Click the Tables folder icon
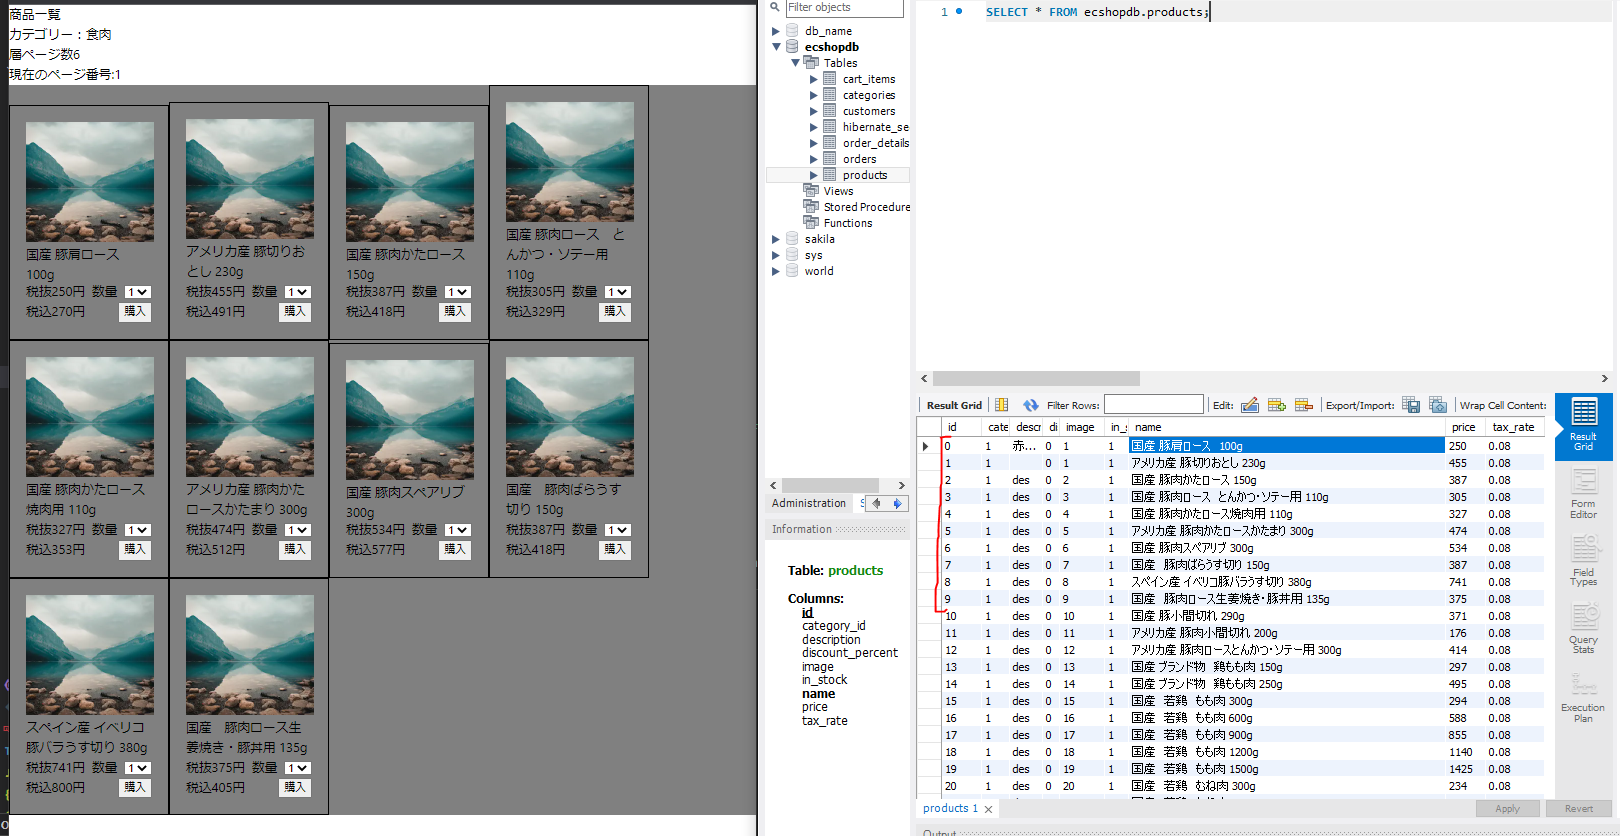The width and height of the screenshot is (1620, 836). pyautogui.click(x=811, y=63)
